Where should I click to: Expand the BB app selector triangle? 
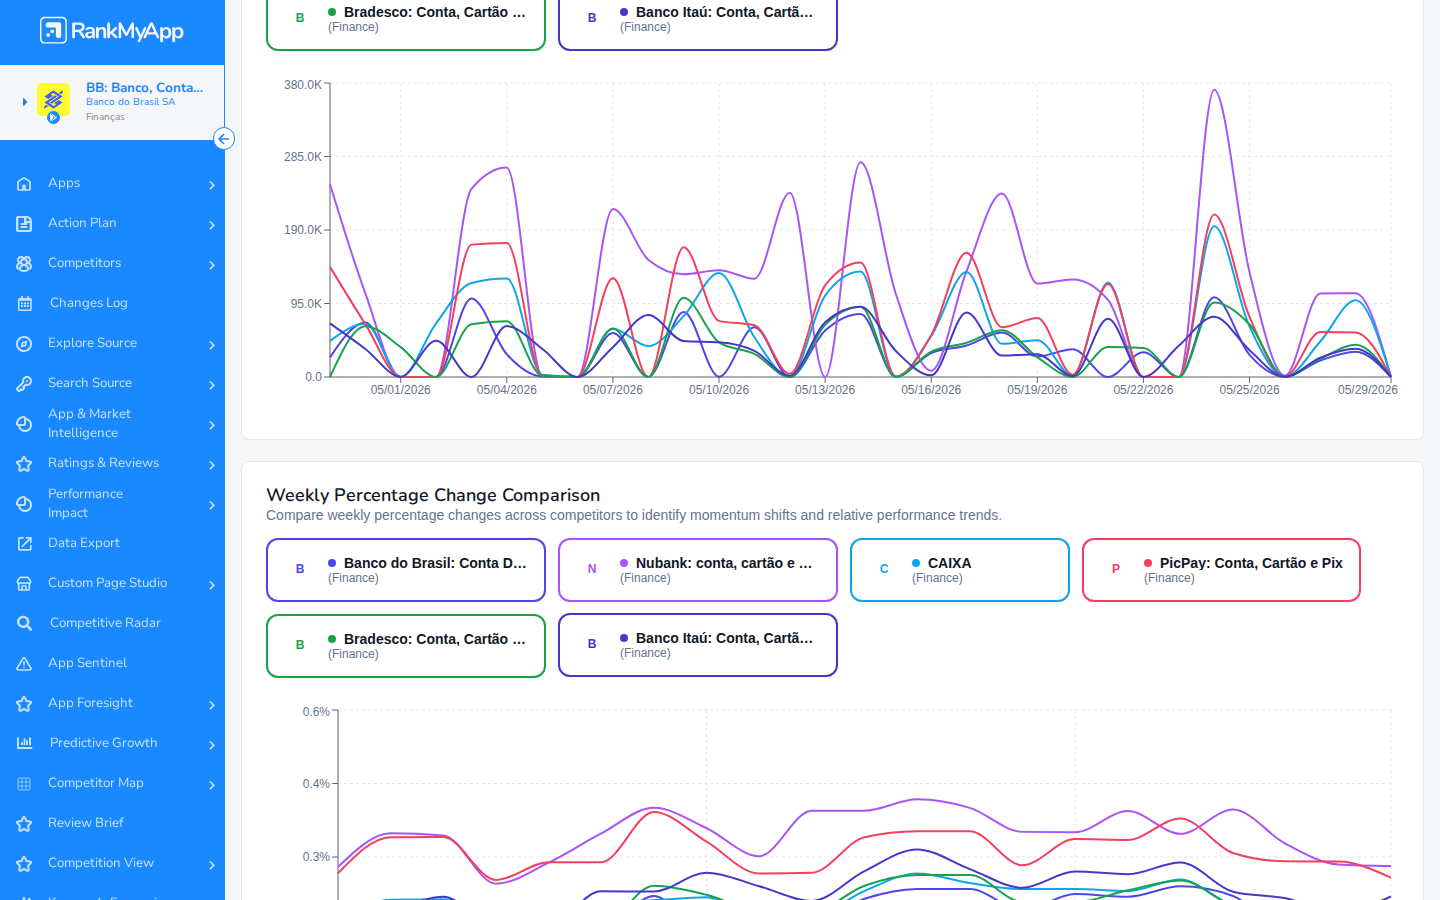tap(25, 102)
